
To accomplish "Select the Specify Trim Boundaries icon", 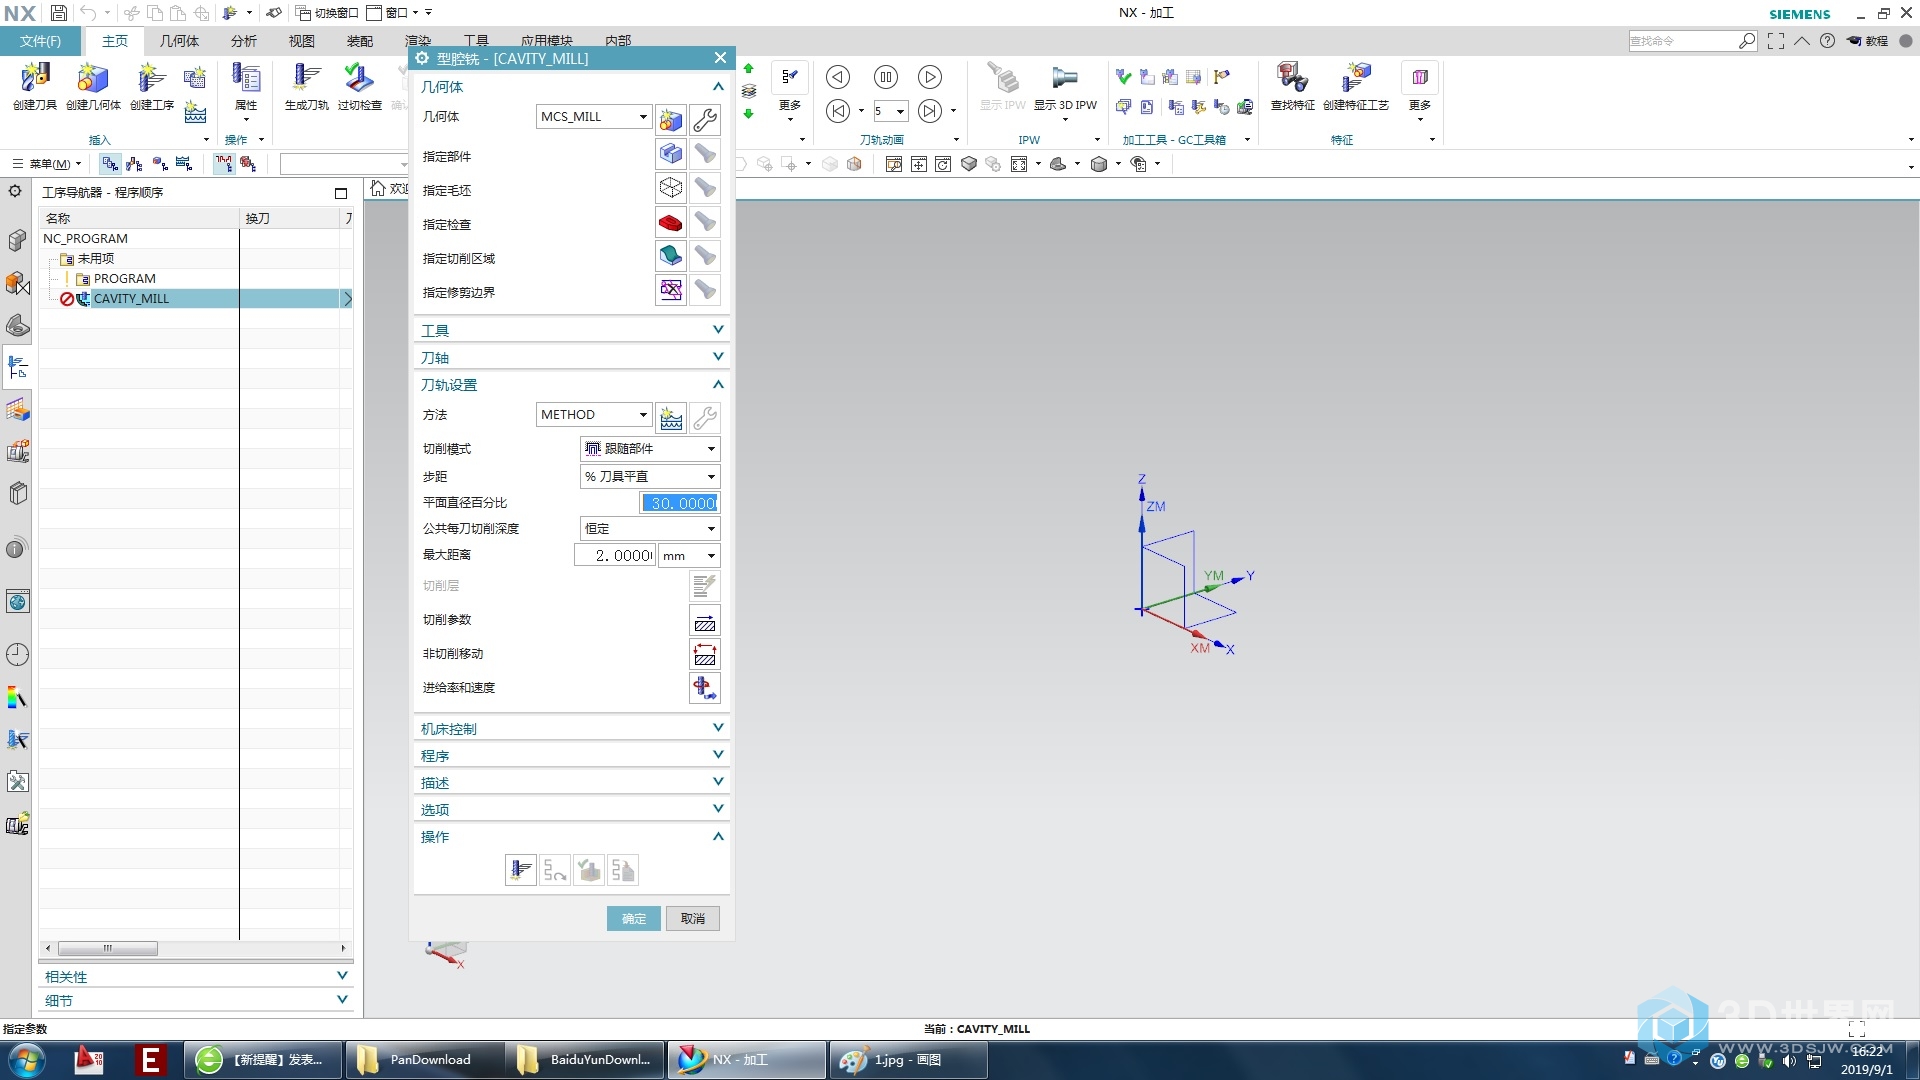I will click(671, 291).
